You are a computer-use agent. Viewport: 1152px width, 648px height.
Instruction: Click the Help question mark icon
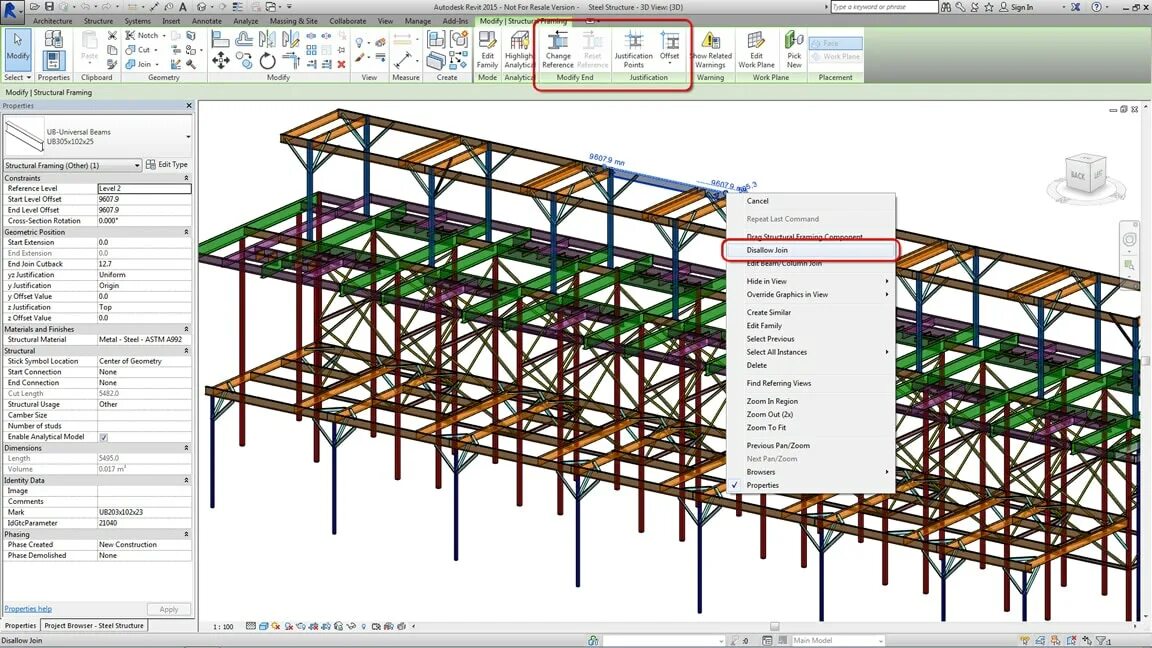(1096, 7)
